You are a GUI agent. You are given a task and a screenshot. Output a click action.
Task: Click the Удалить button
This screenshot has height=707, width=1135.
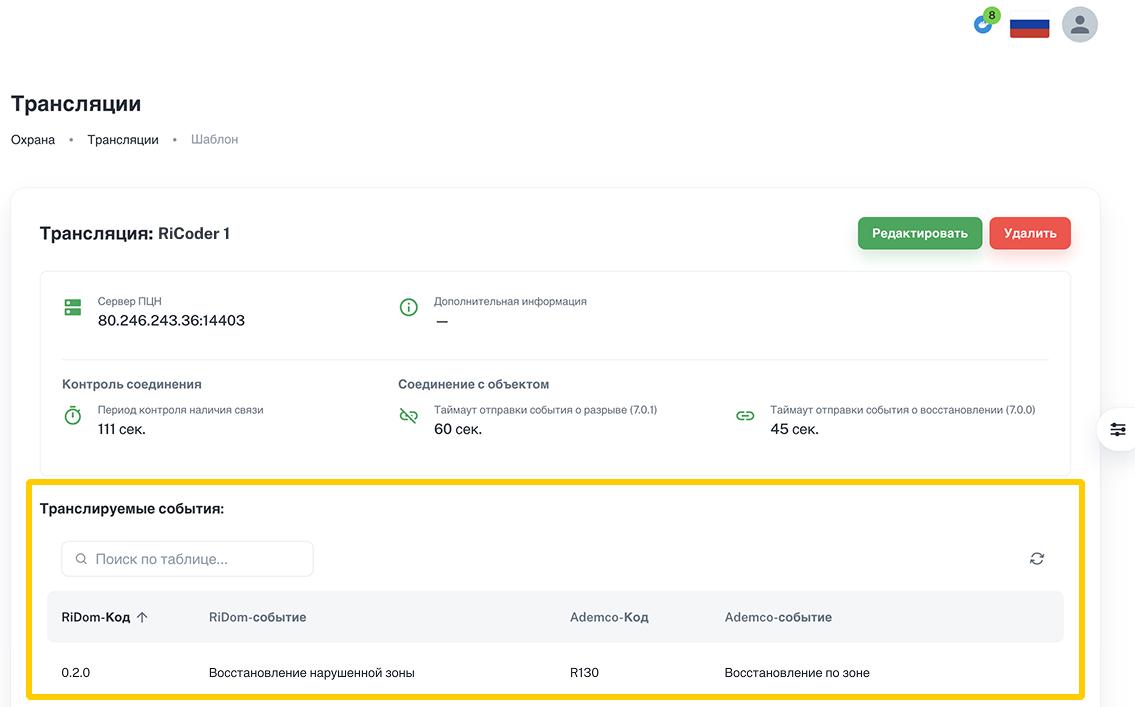pos(1029,233)
